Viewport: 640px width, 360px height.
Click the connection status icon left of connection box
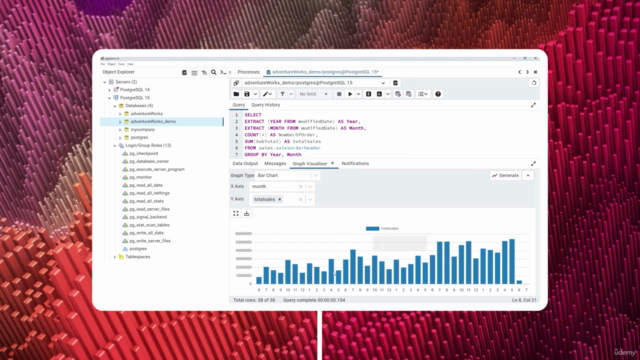236,83
